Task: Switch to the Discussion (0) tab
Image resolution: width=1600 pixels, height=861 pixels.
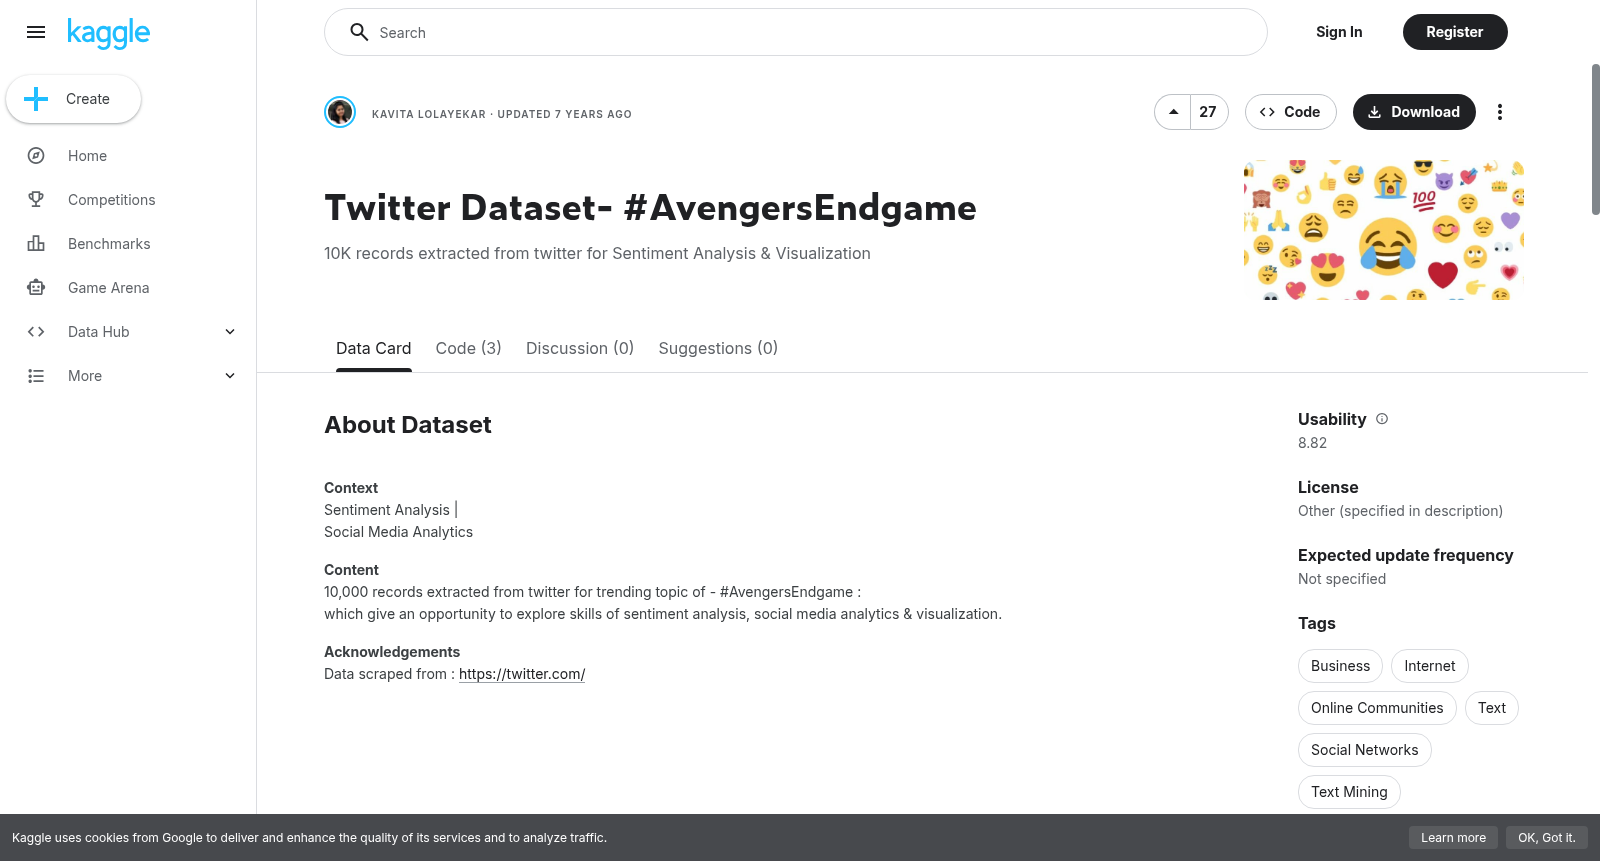Action: [580, 348]
